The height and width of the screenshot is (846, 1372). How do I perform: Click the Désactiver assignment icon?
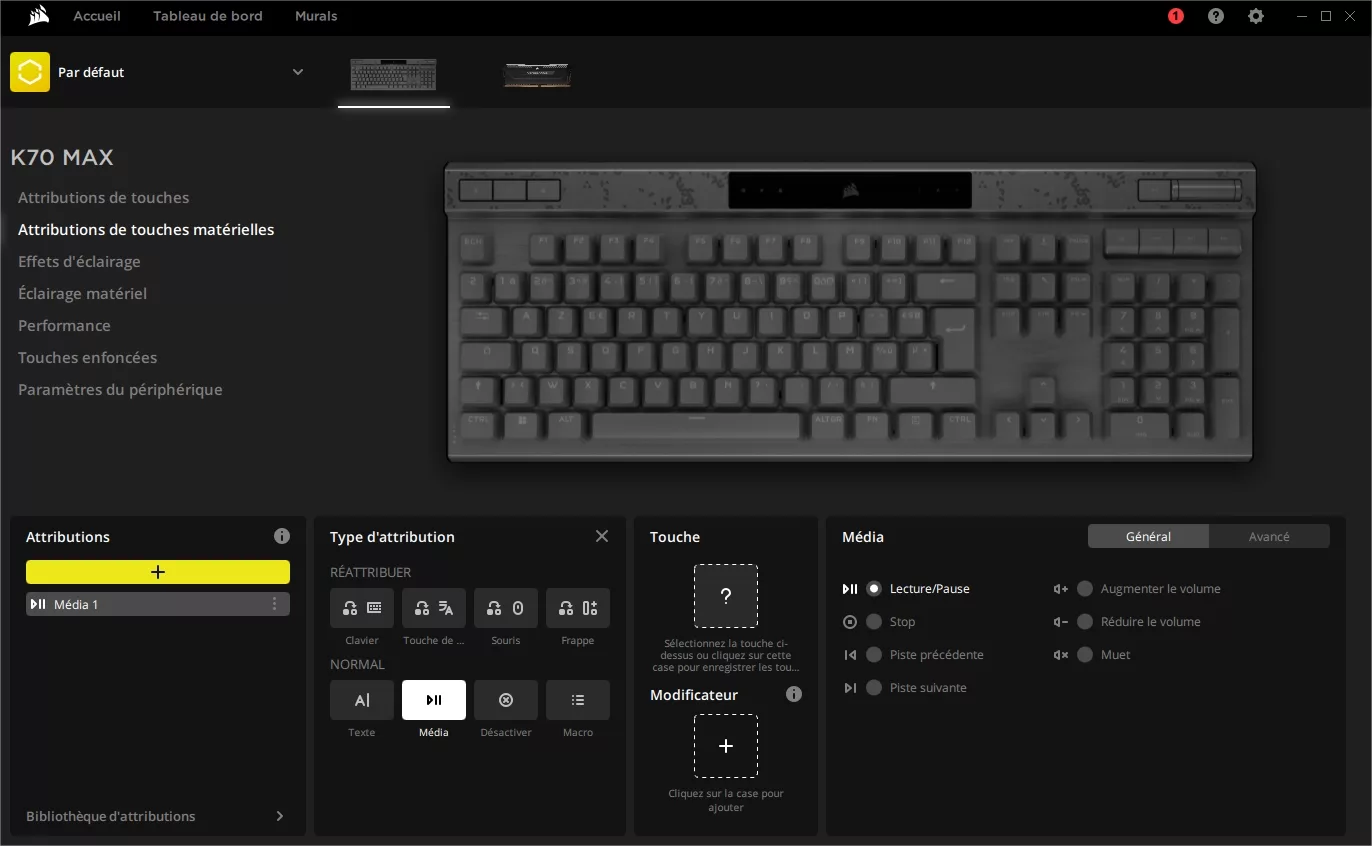click(505, 700)
